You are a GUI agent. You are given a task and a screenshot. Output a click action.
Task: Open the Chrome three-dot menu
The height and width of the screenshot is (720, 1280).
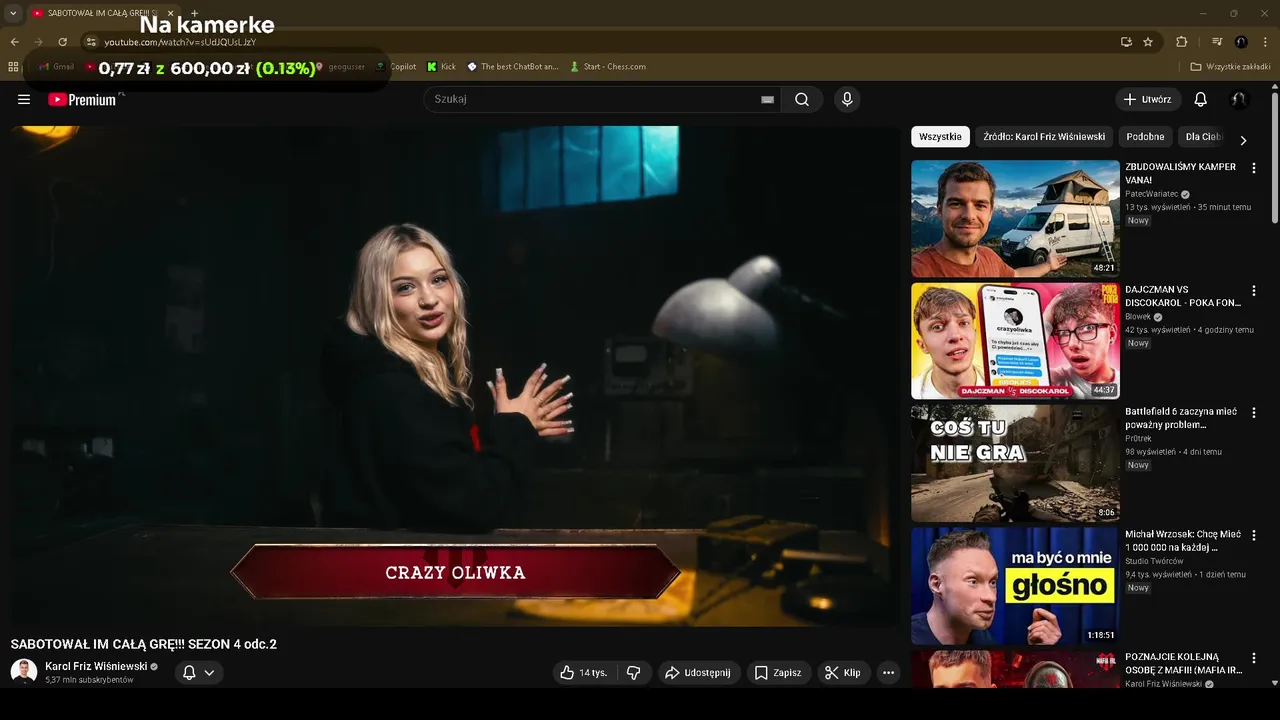click(x=1266, y=42)
